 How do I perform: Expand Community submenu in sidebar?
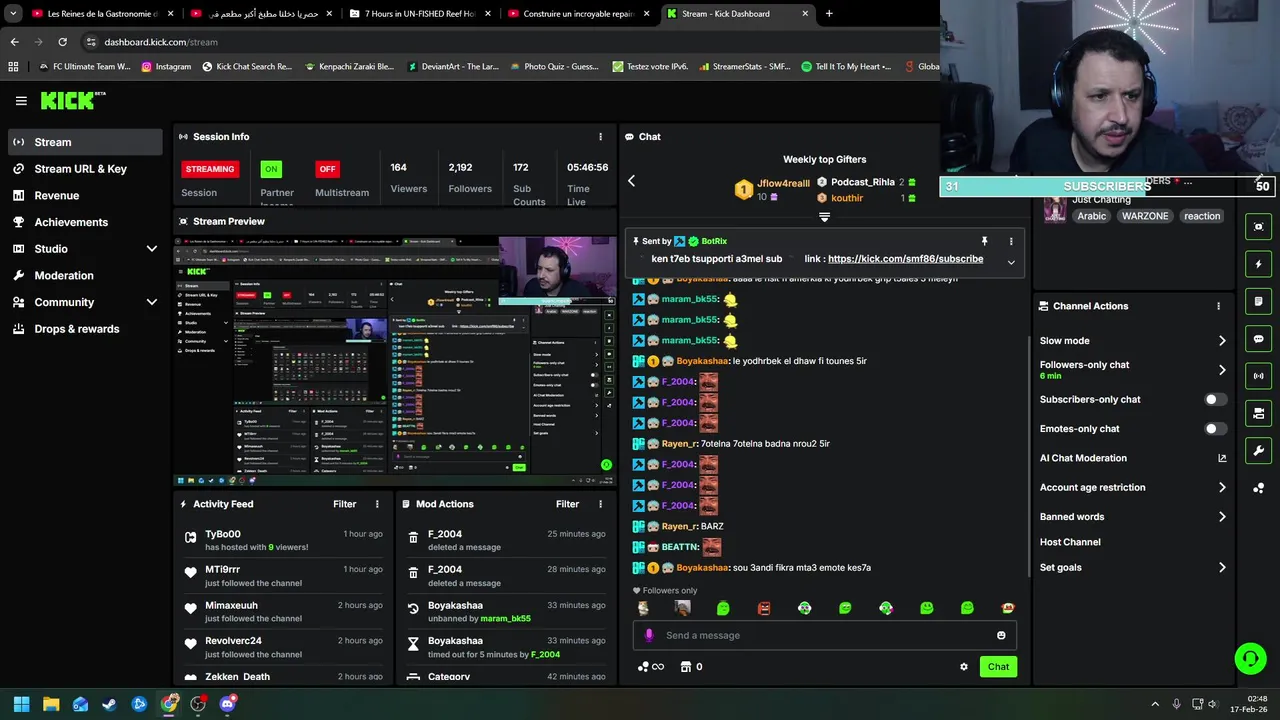coord(151,302)
